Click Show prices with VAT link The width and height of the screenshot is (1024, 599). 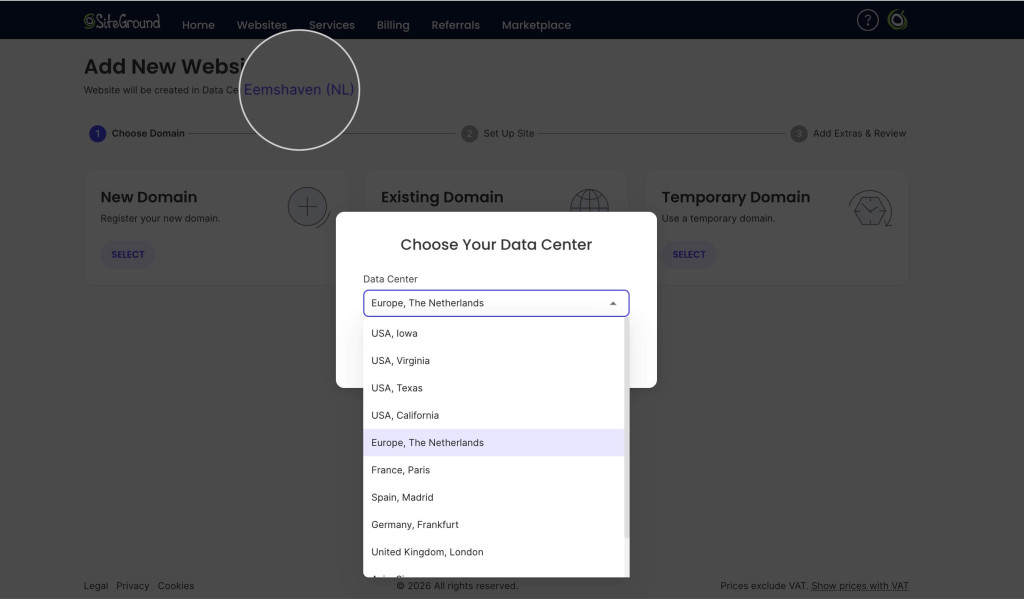click(859, 586)
